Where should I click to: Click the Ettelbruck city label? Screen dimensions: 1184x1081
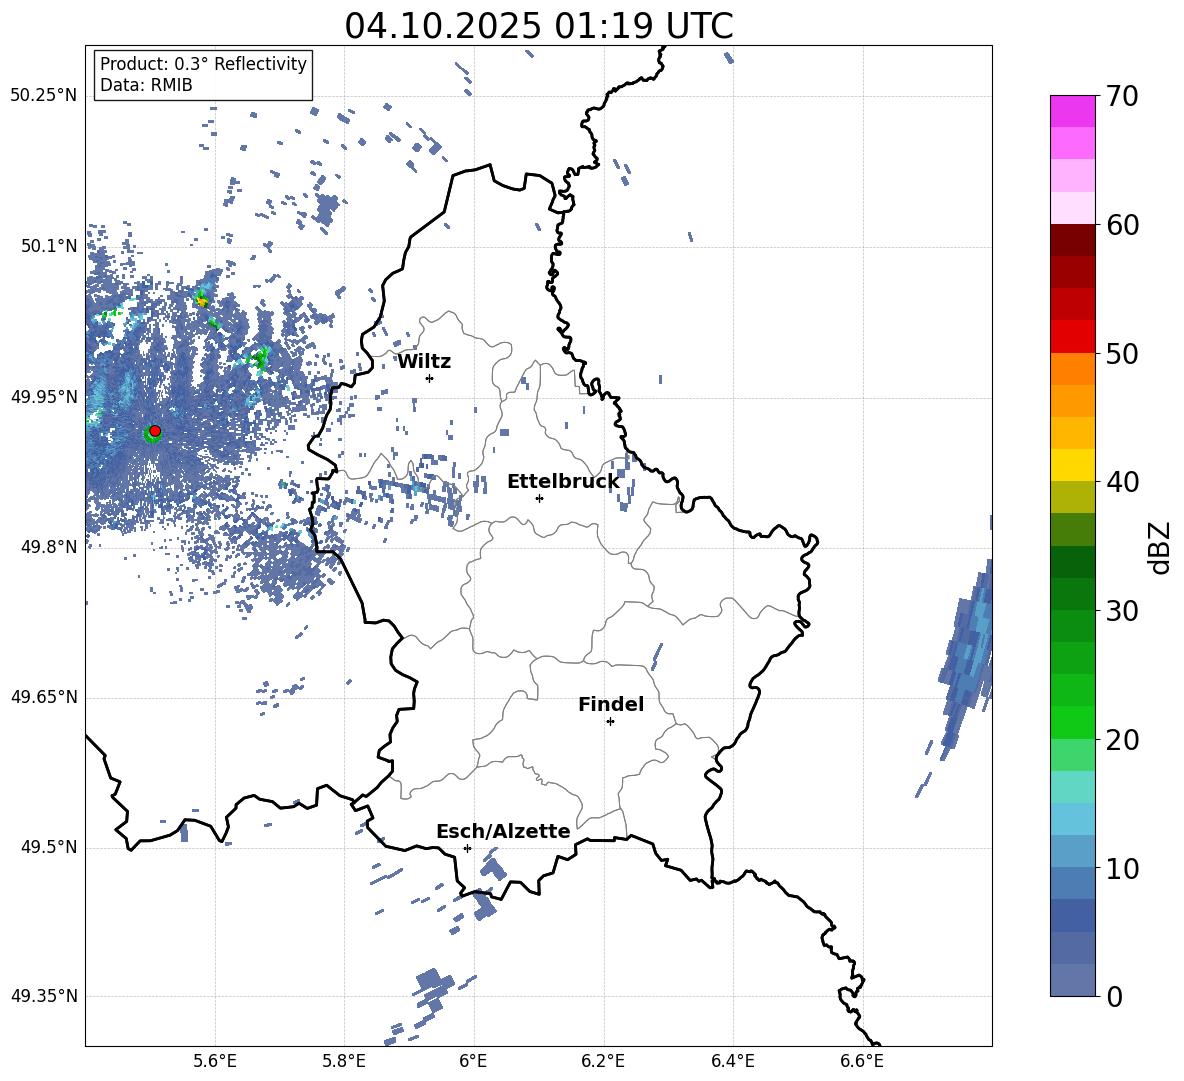coord(563,482)
